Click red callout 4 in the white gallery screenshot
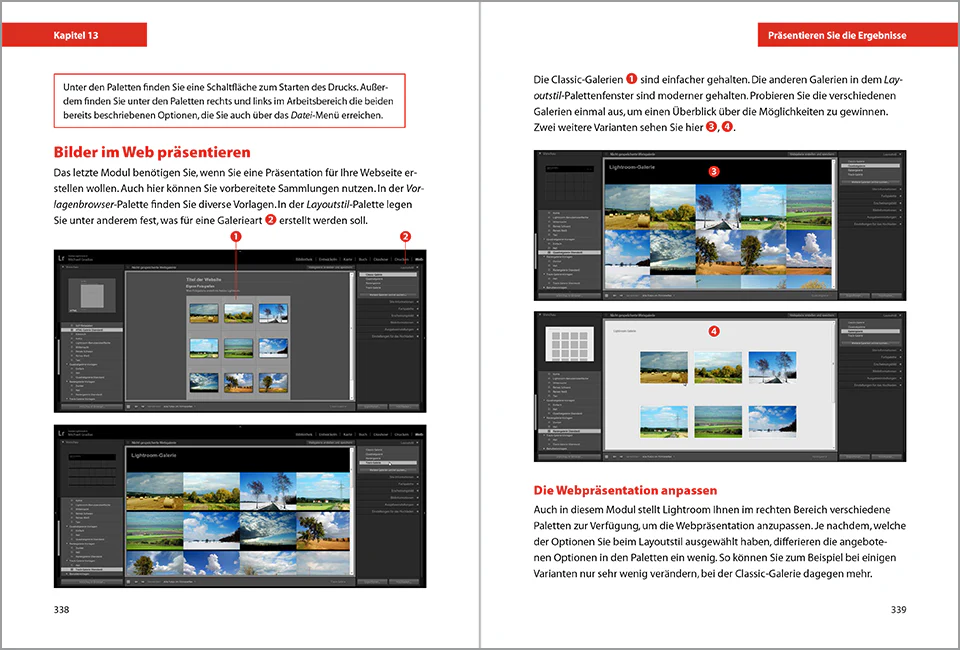The image size is (960, 650). [714, 331]
